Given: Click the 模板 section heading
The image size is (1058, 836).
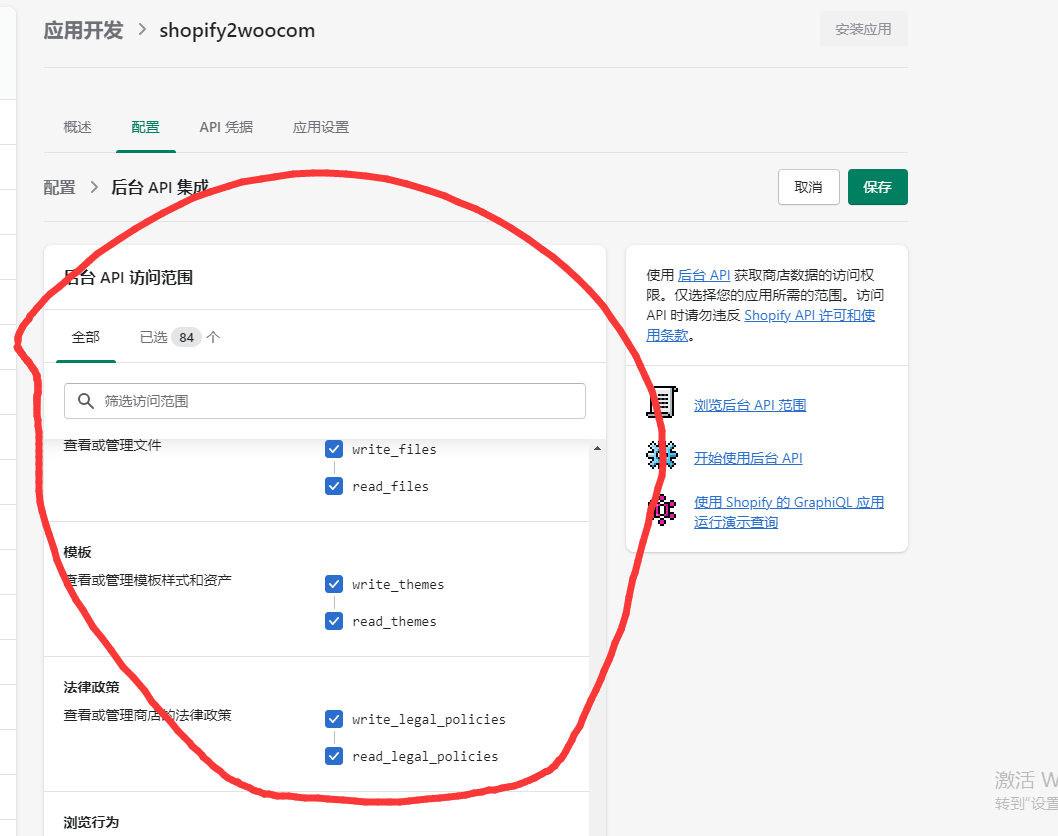Looking at the screenshot, I should point(78,552).
